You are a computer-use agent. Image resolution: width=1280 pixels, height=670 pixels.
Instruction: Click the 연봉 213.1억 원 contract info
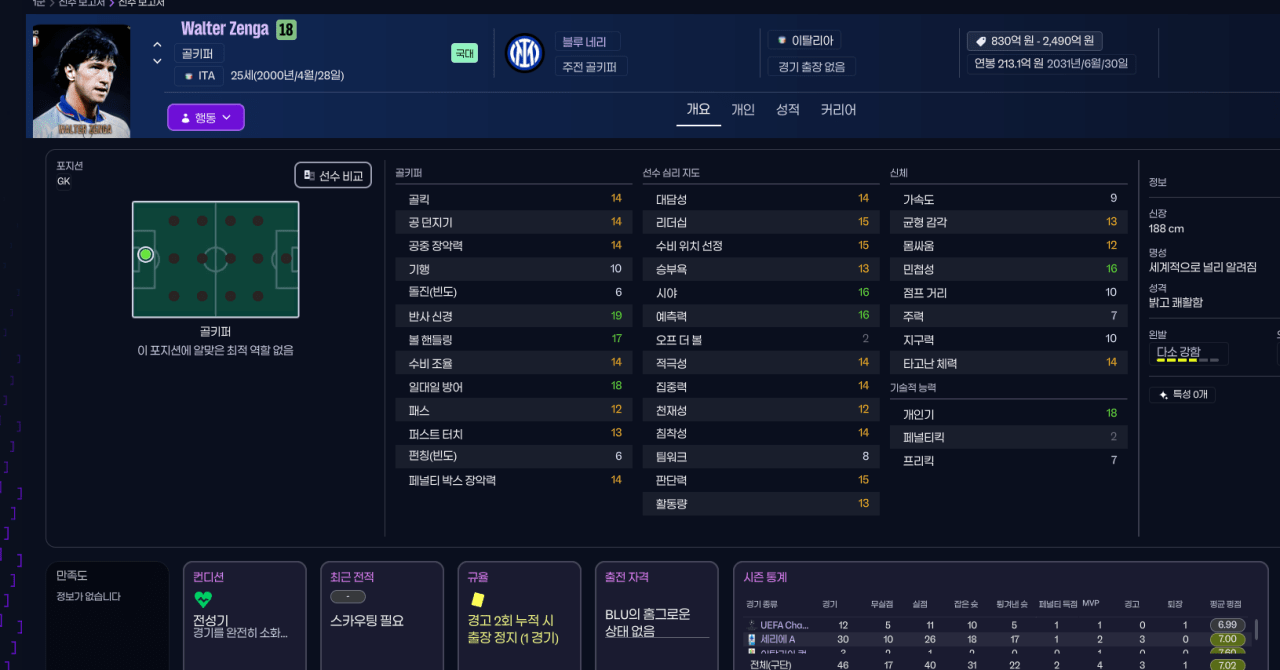[x=1051, y=64]
